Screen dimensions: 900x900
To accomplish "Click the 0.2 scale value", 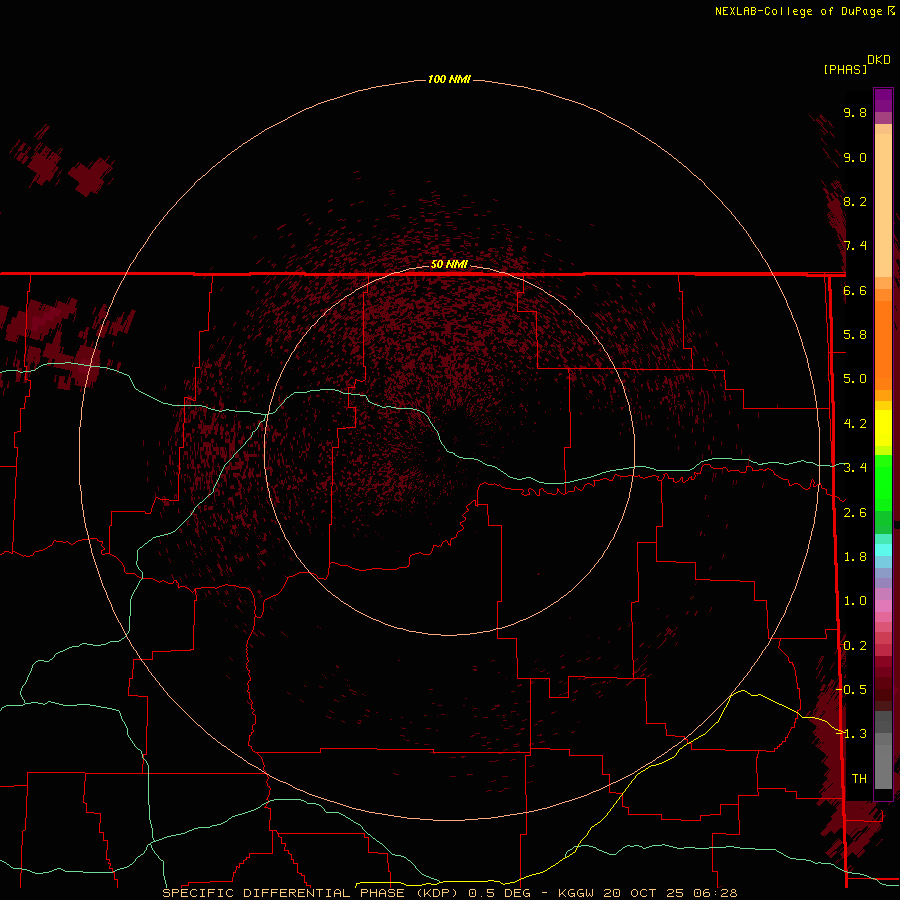I will click(x=855, y=646).
